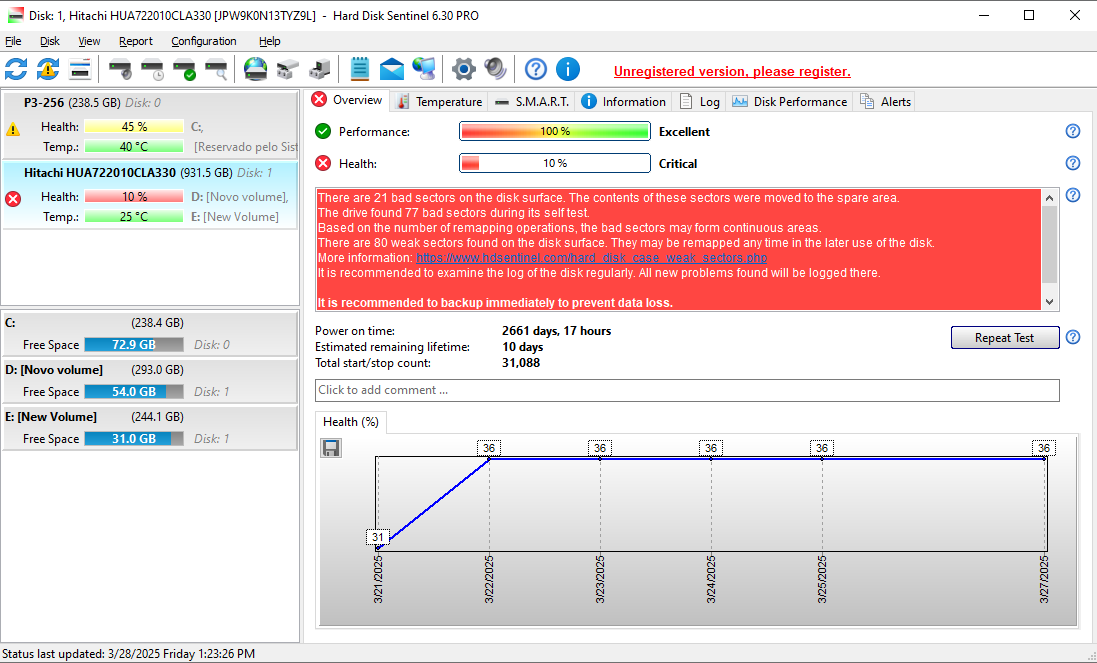Click the status bar last updated text
This screenshot has height=663, width=1097.
click(x=129, y=654)
